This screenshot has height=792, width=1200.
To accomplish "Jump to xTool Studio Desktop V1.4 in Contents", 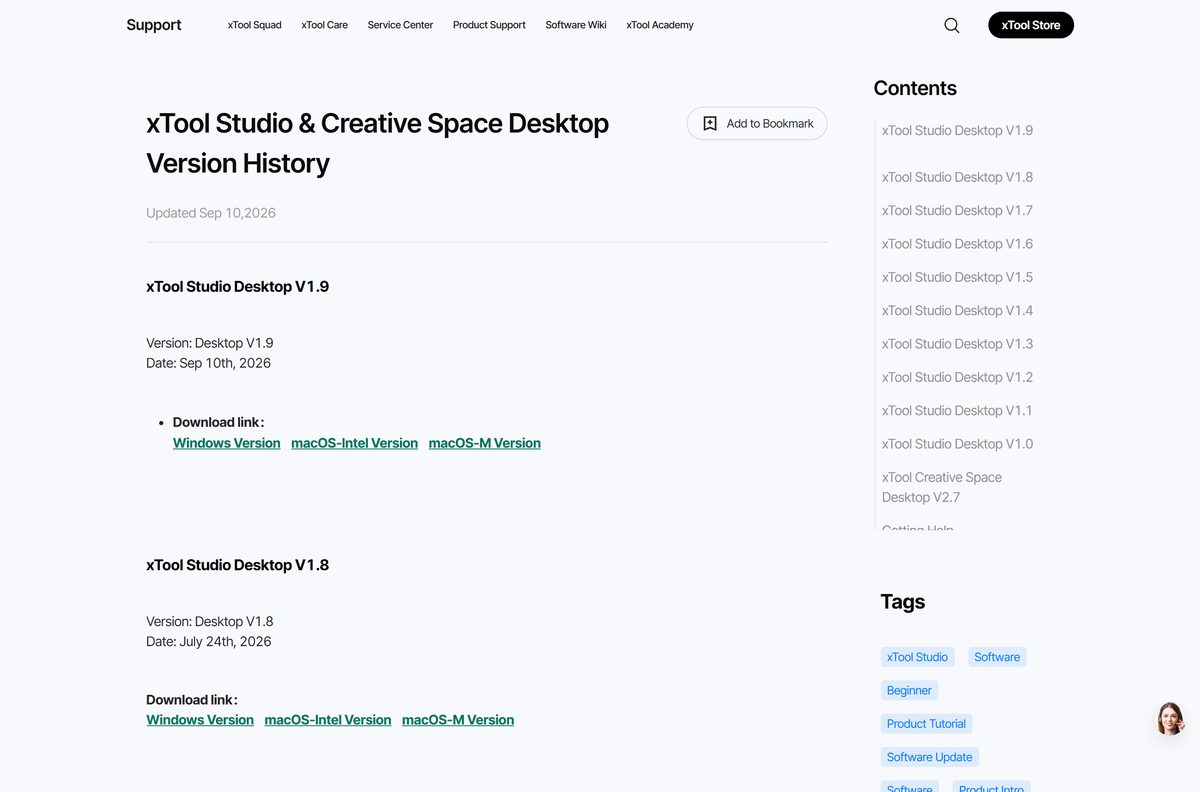I will click(x=957, y=310).
